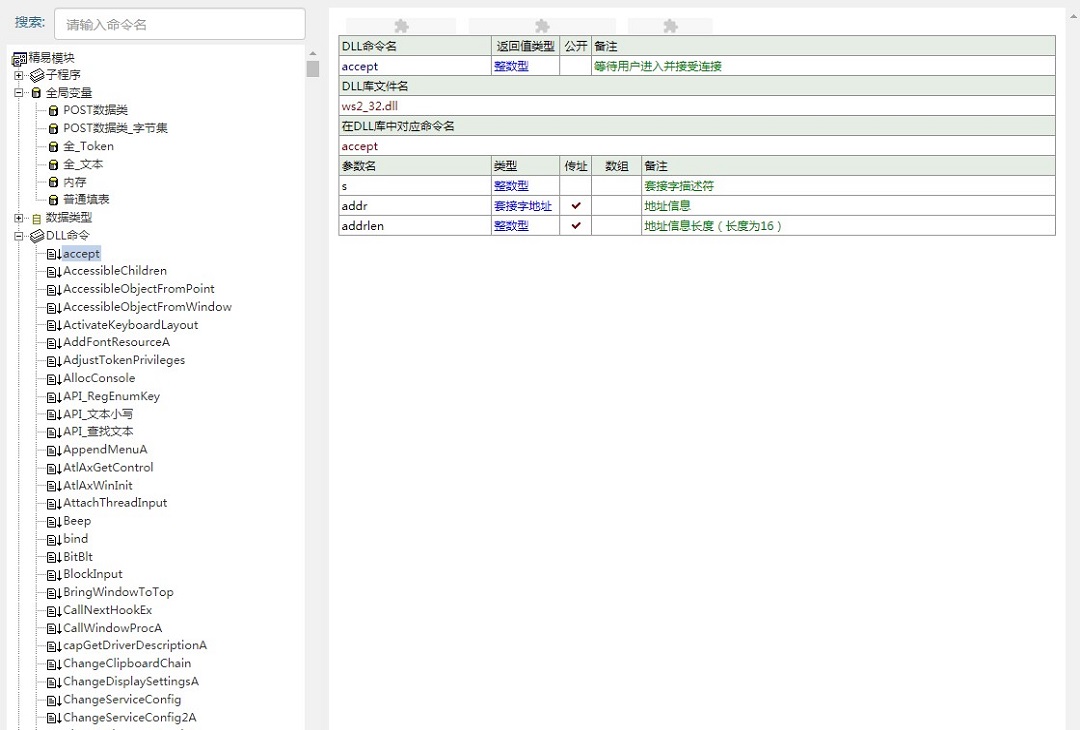Click the DLL命令 stack icon
The height and width of the screenshot is (730, 1080).
37,236
